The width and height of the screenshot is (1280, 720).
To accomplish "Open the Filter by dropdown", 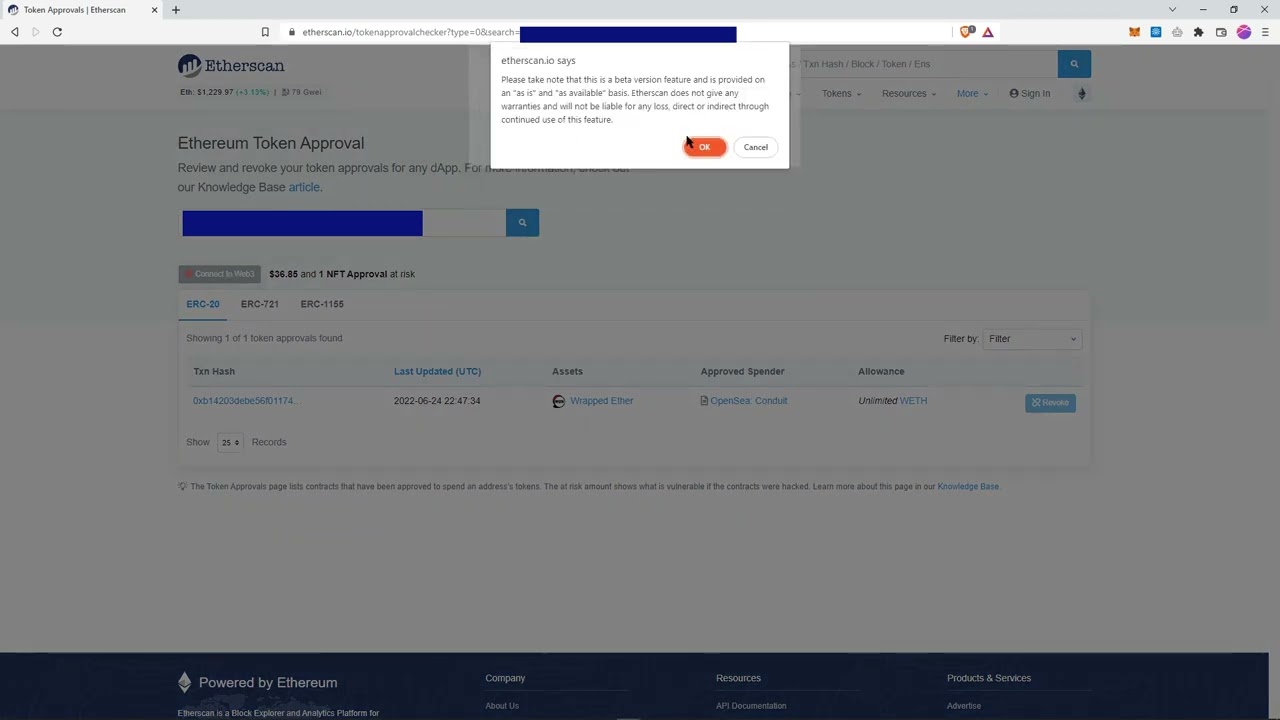I will coord(1031,338).
